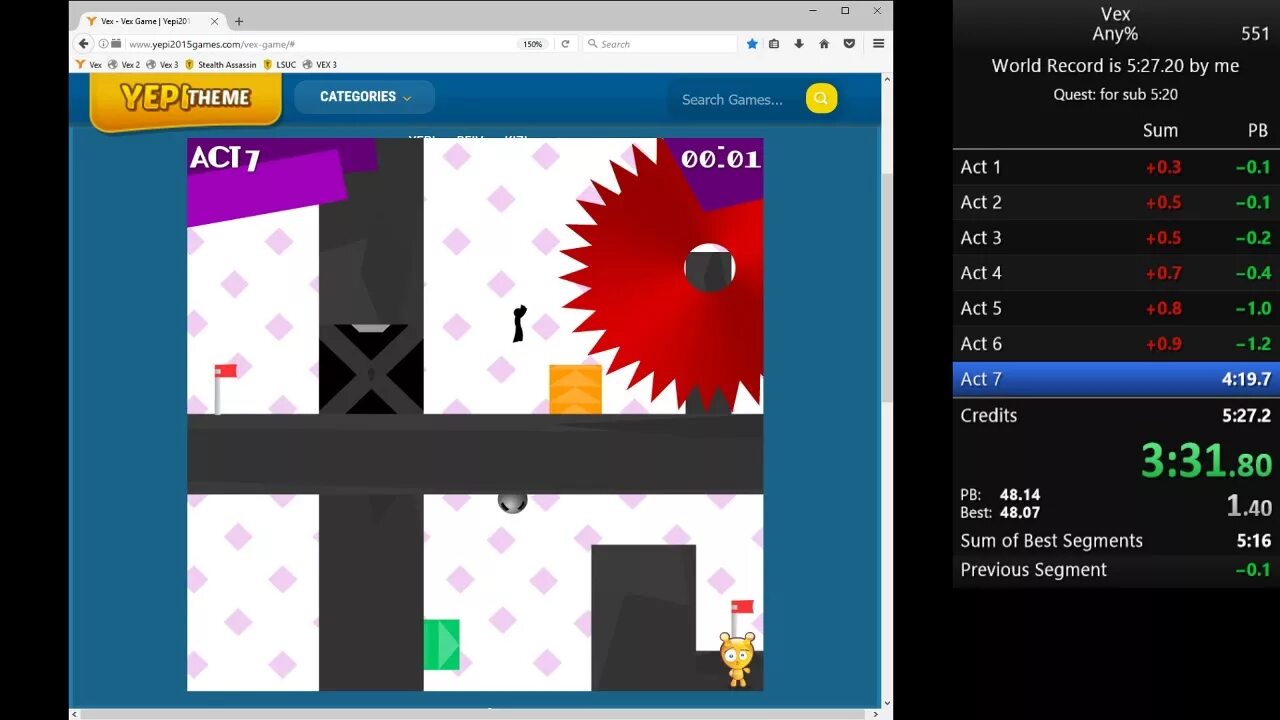This screenshot has width=1280, height=720.
Task: Bookmark this page with the star icon
Action: [752, 44]
